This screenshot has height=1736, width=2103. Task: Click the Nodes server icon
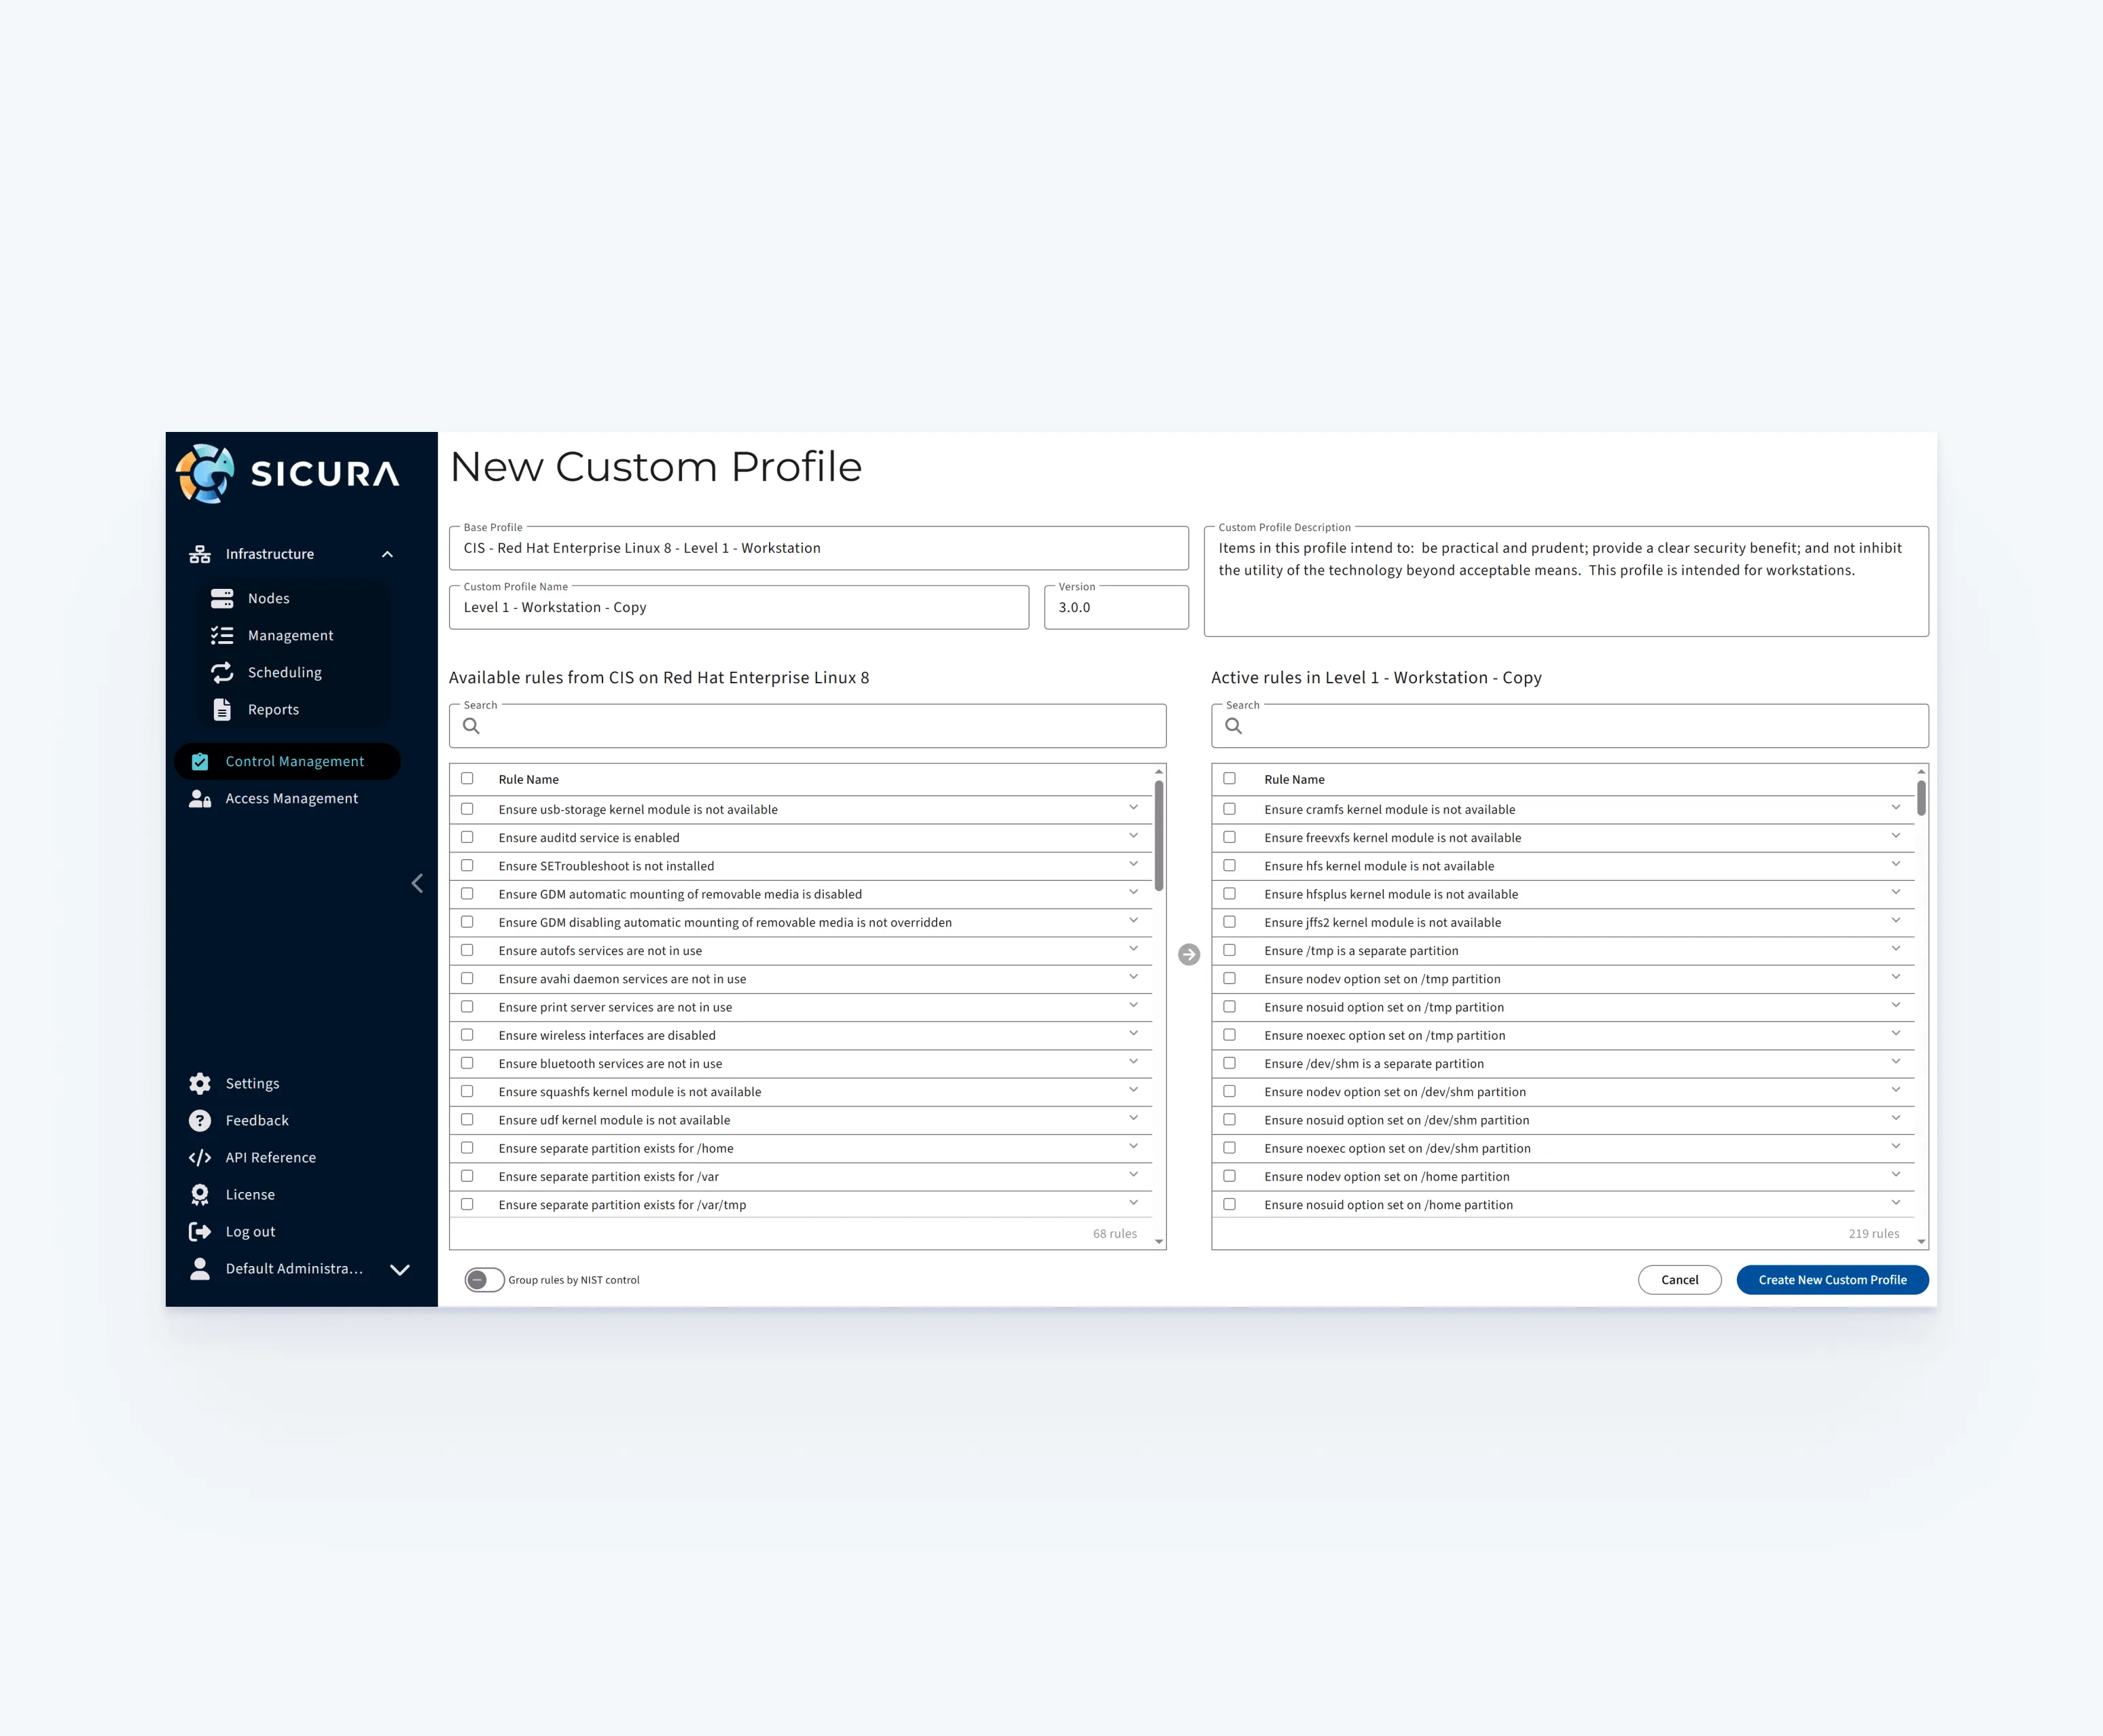click(x=222, y=598)
